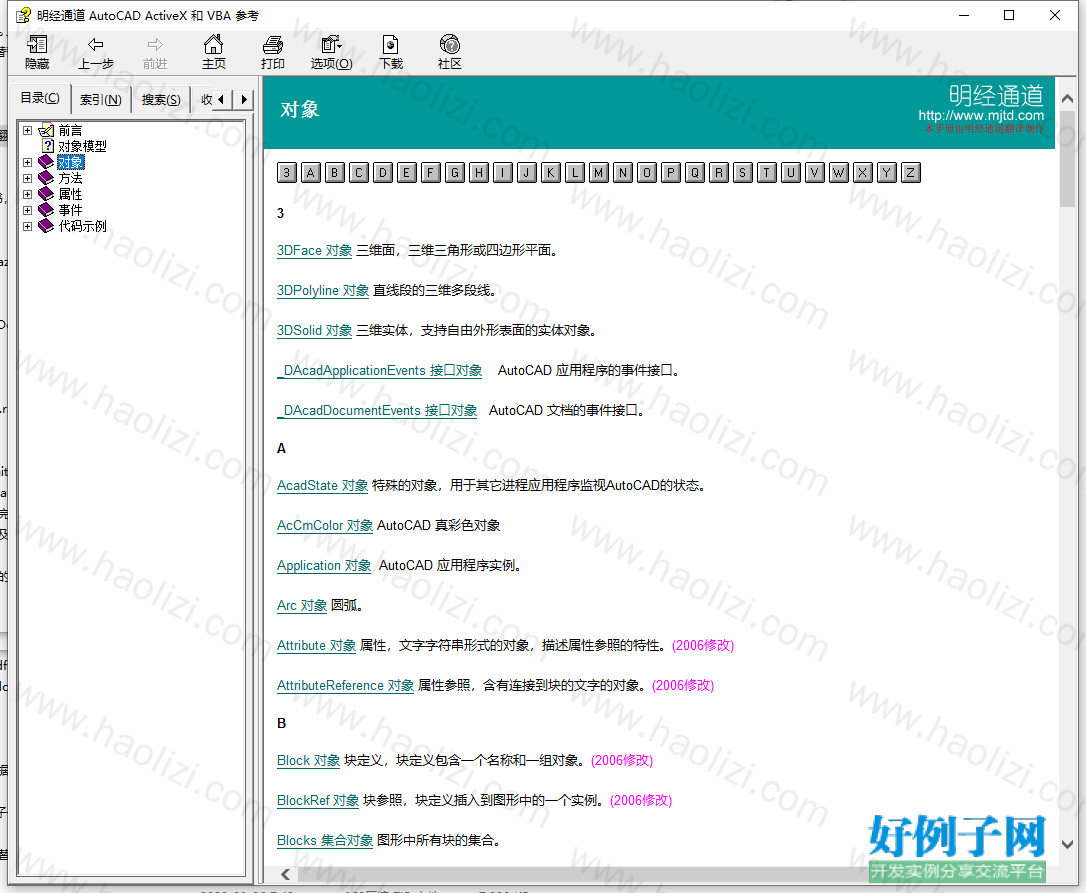
Task: Select 对象模型 in the contents tree
Action: pos(82,146)
